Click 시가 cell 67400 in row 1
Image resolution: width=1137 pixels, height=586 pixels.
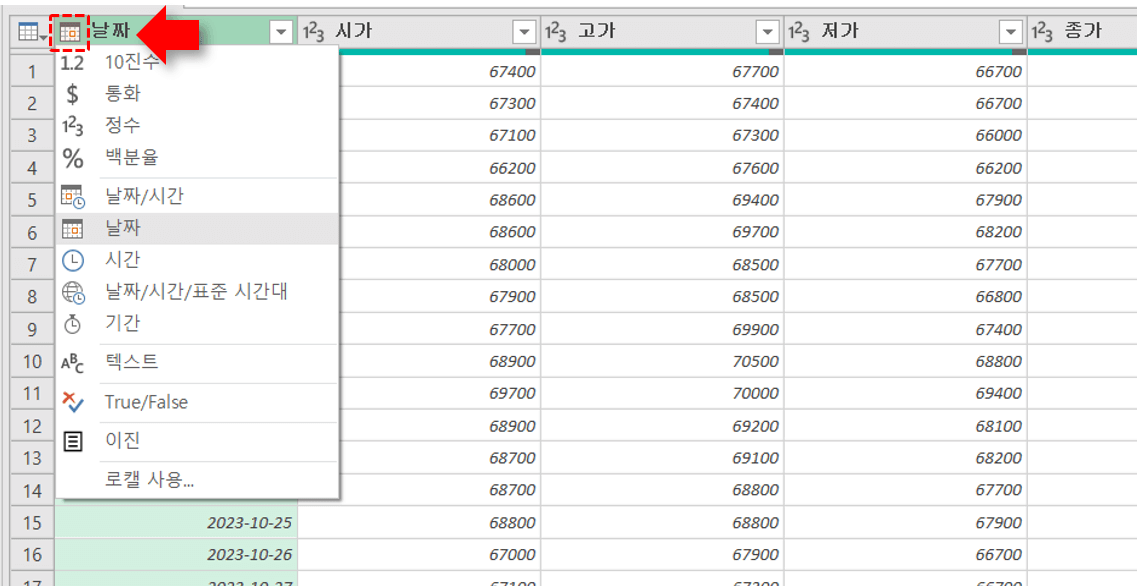pos(419,71)
